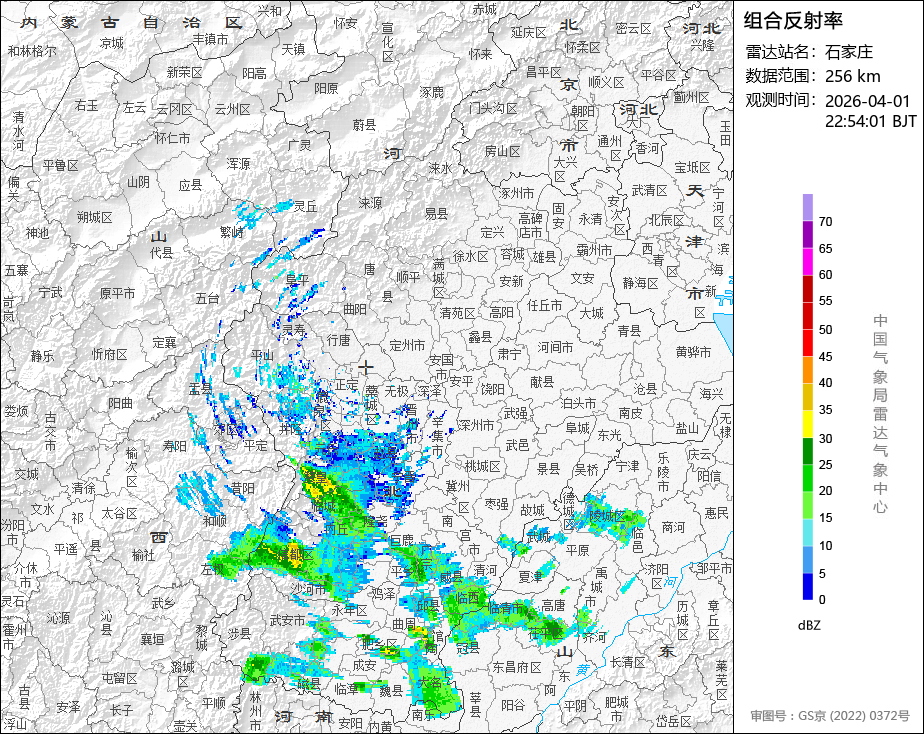Click the data range value 256 km
Screen dimensions: 924x734
point(853,77)
